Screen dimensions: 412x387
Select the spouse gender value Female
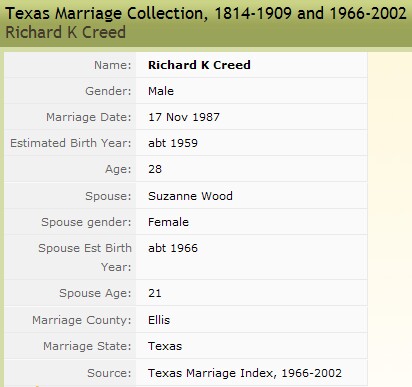click(x=168, y=222)
